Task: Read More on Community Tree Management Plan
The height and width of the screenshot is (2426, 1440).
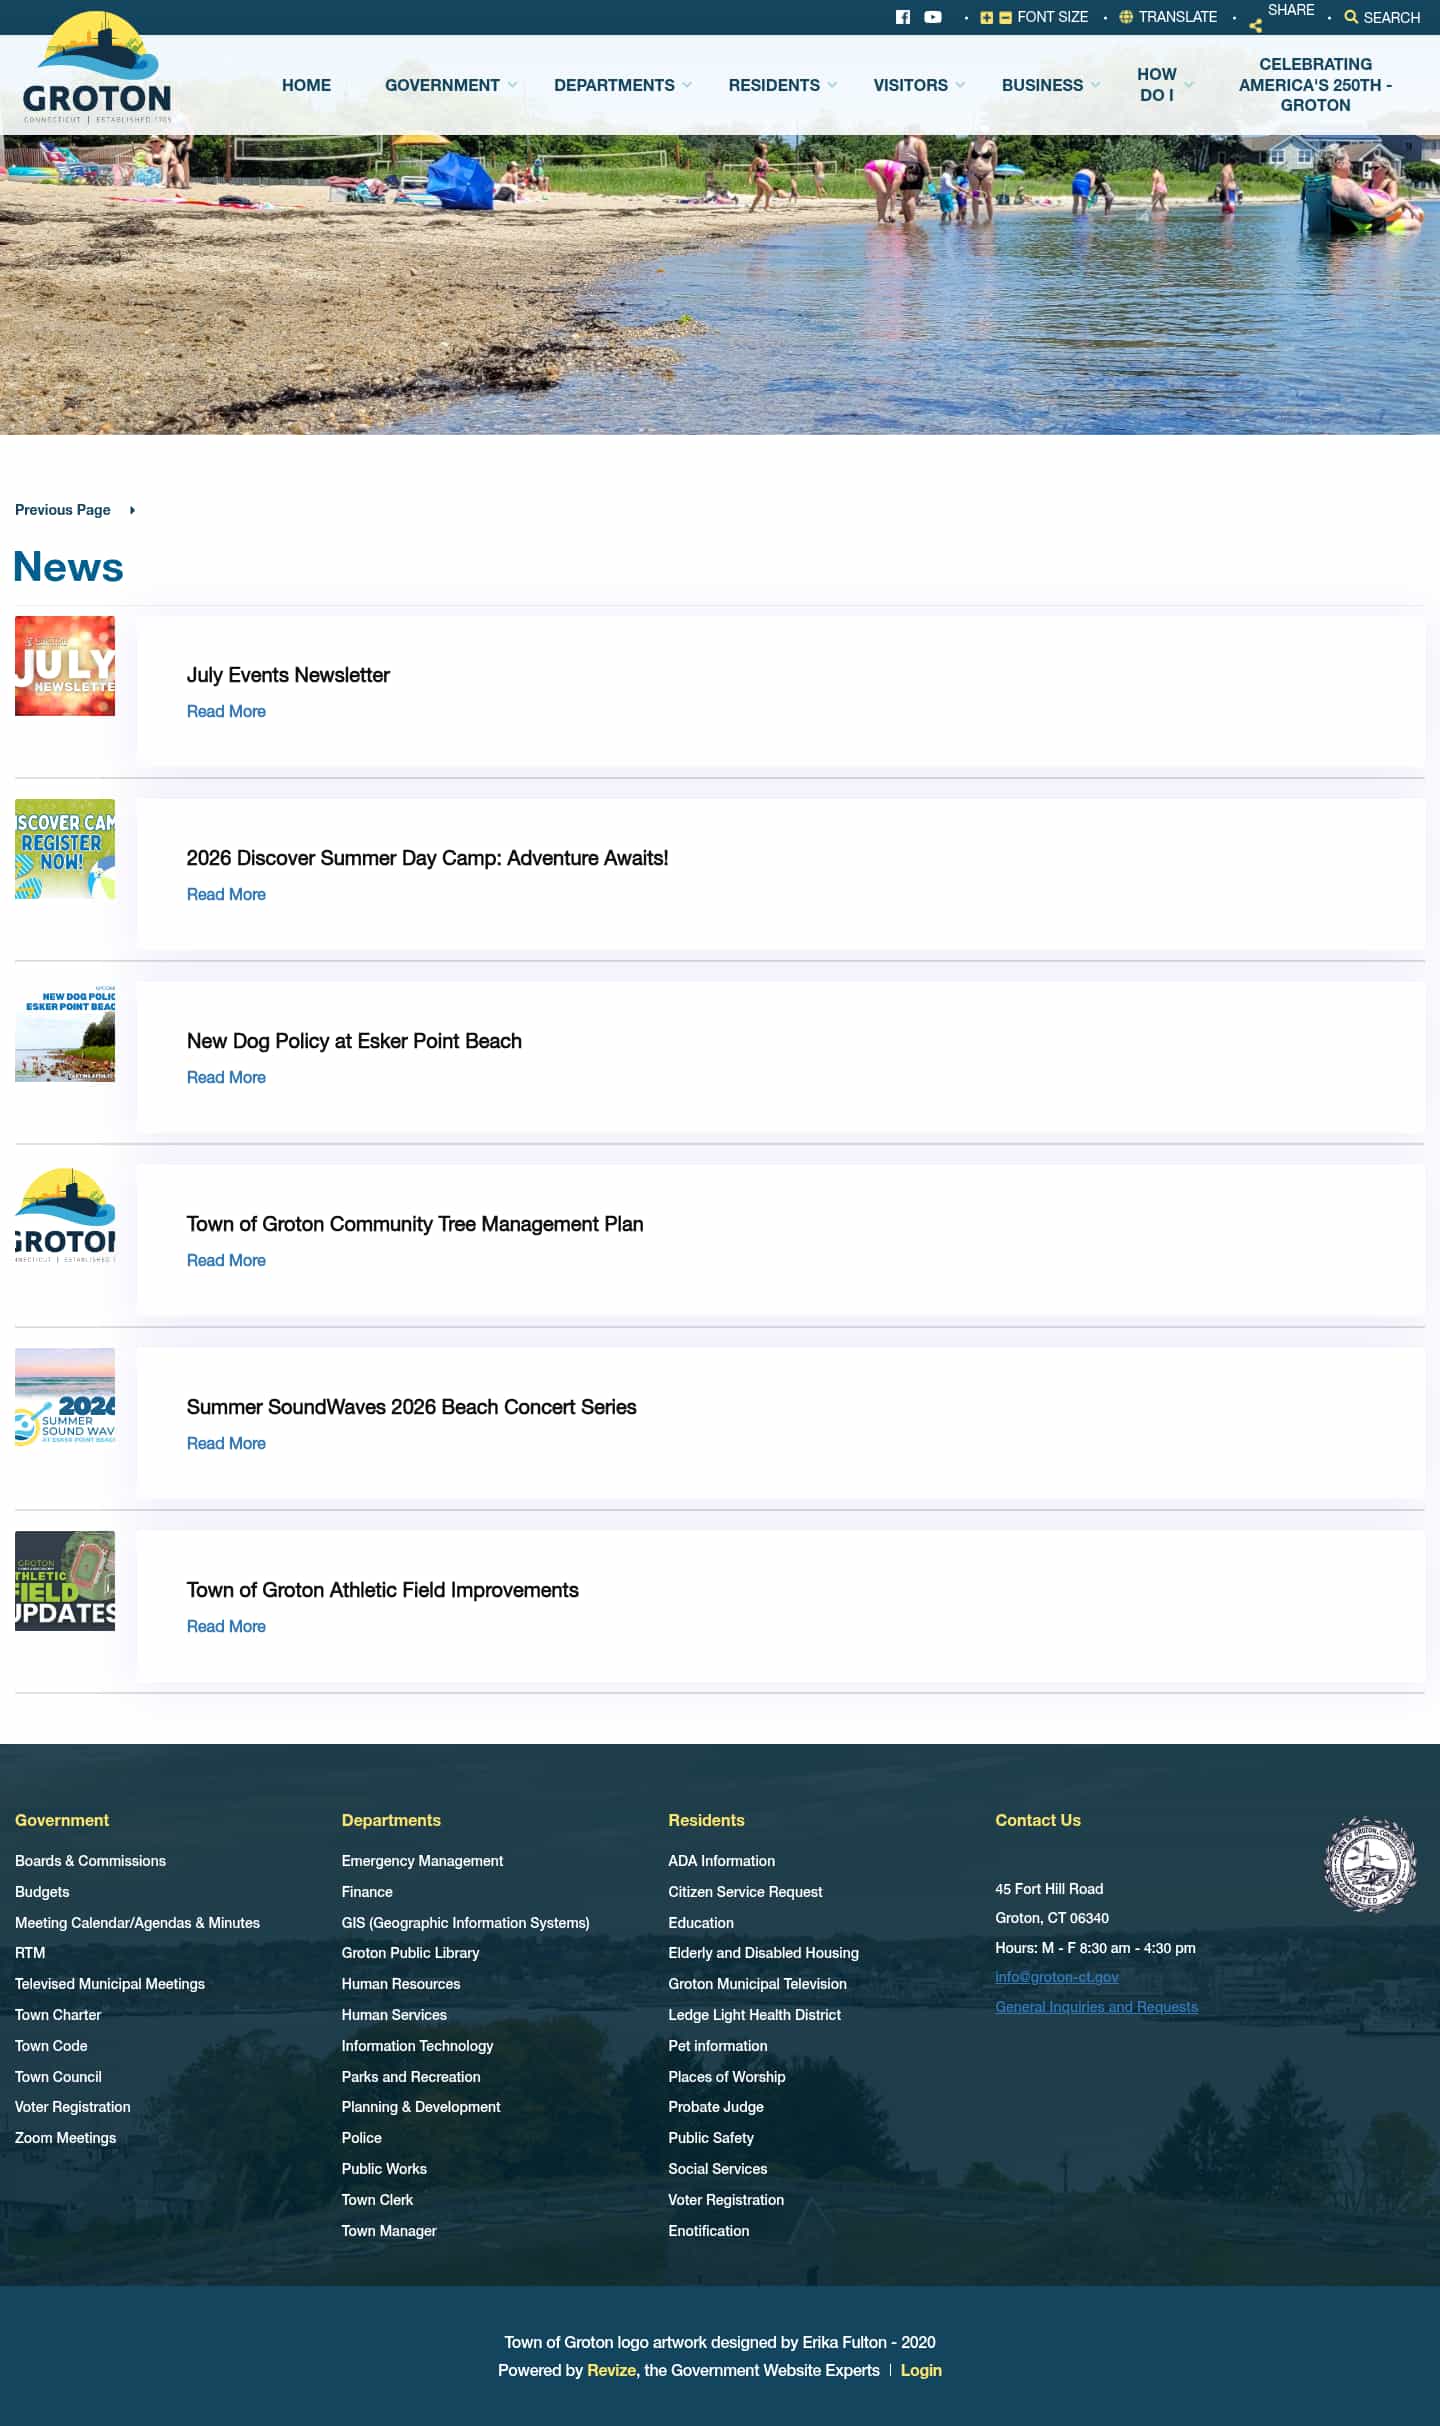Action: 226,1260
